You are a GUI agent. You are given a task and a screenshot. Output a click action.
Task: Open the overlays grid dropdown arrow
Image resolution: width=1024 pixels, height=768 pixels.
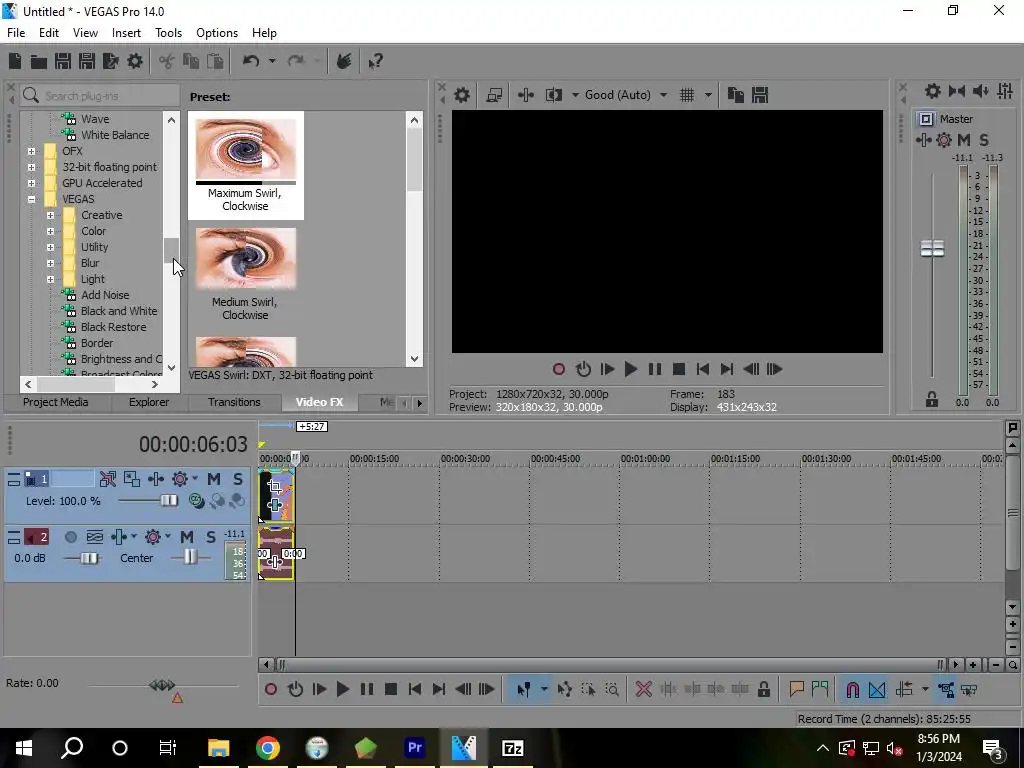708,95
